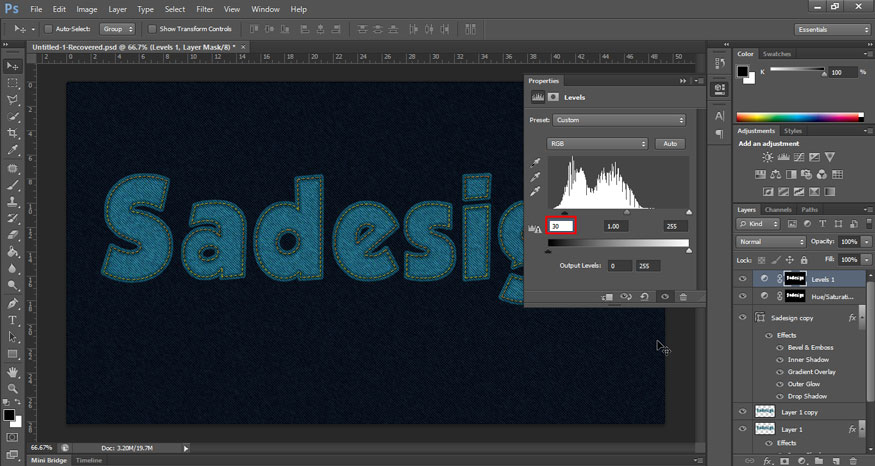Select the Hand tool
This screenshot has height=466, width=875.
coord(12,372)
